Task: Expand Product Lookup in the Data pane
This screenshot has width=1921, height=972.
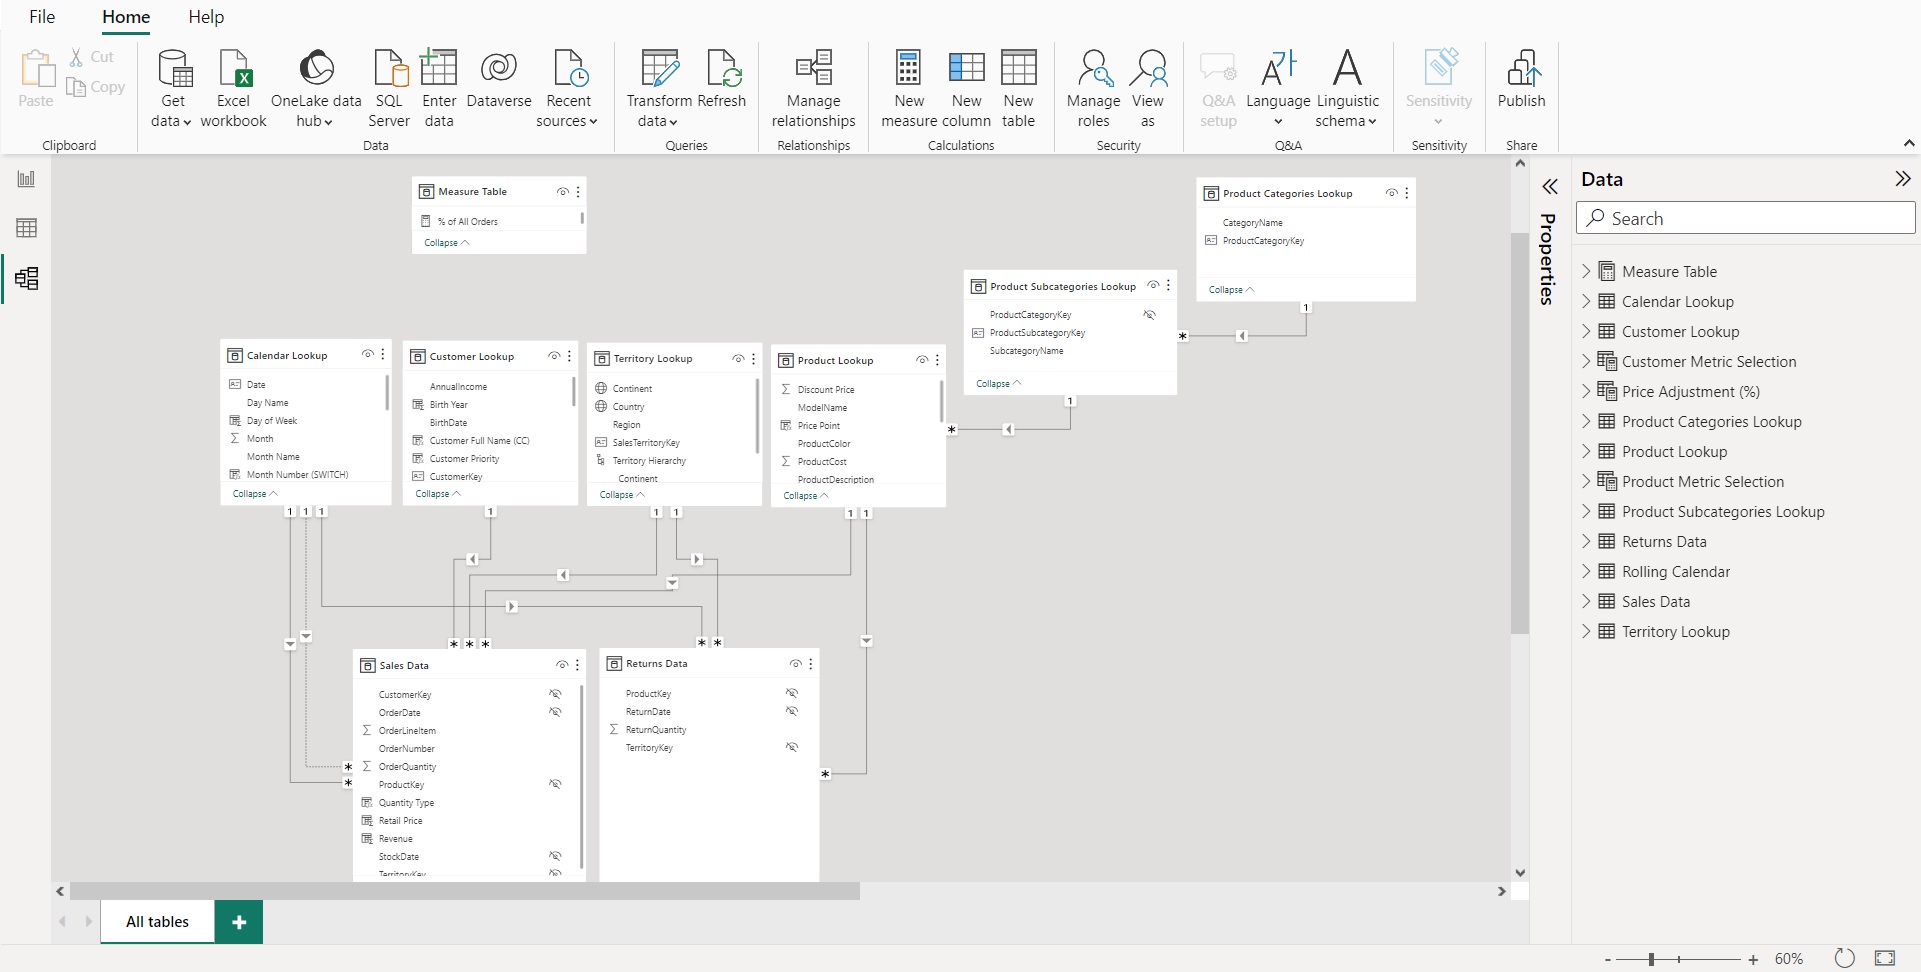Action: pos(1587,451)
